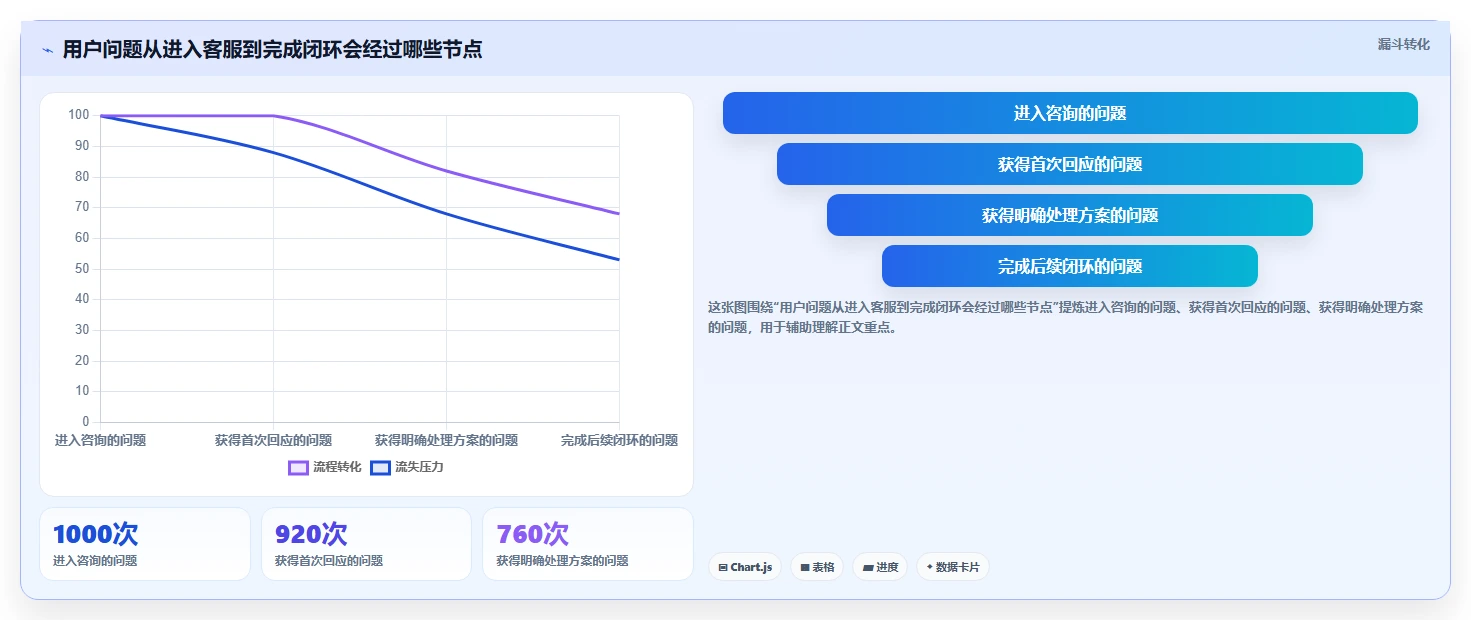This screenshot has height=620, width=1471.
Task: Click the y-axis value 0
Action: pos(85,422)
